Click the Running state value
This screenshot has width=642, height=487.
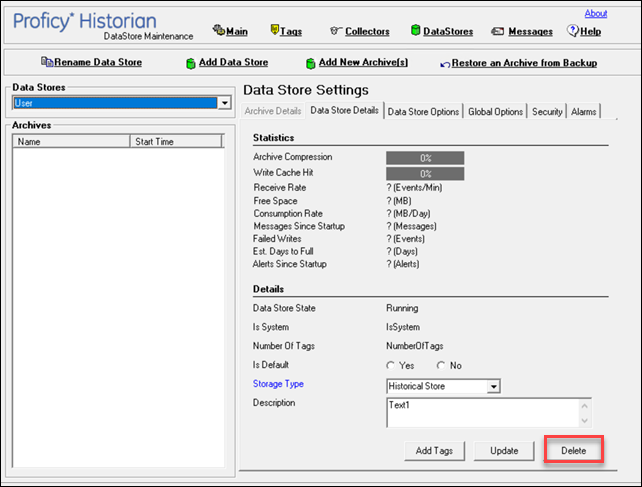(402, 308)
